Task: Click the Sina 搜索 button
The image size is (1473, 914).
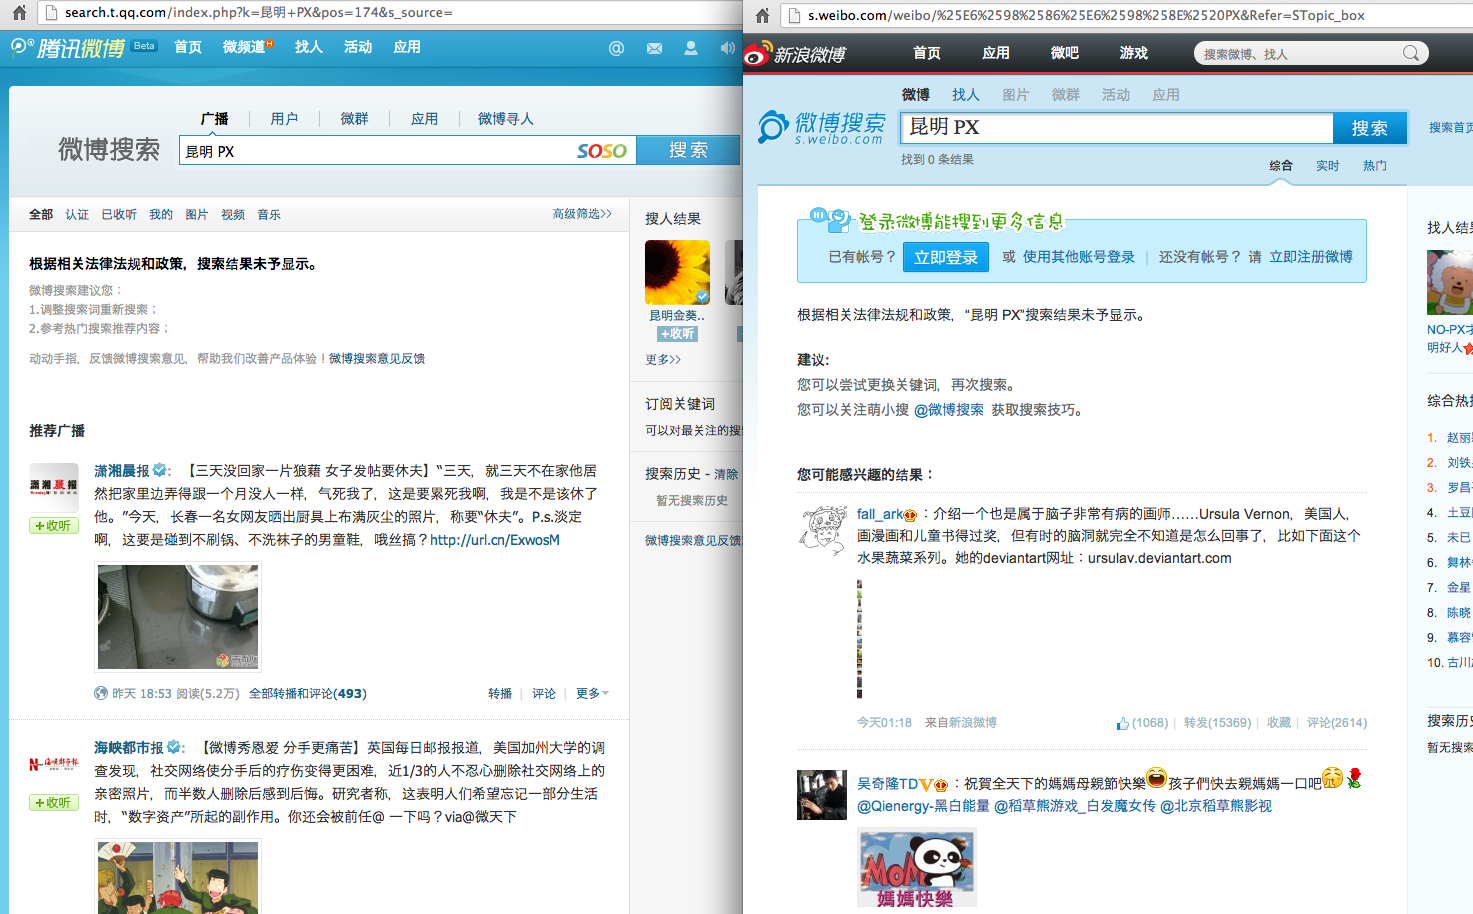Action: (1370, 128)
